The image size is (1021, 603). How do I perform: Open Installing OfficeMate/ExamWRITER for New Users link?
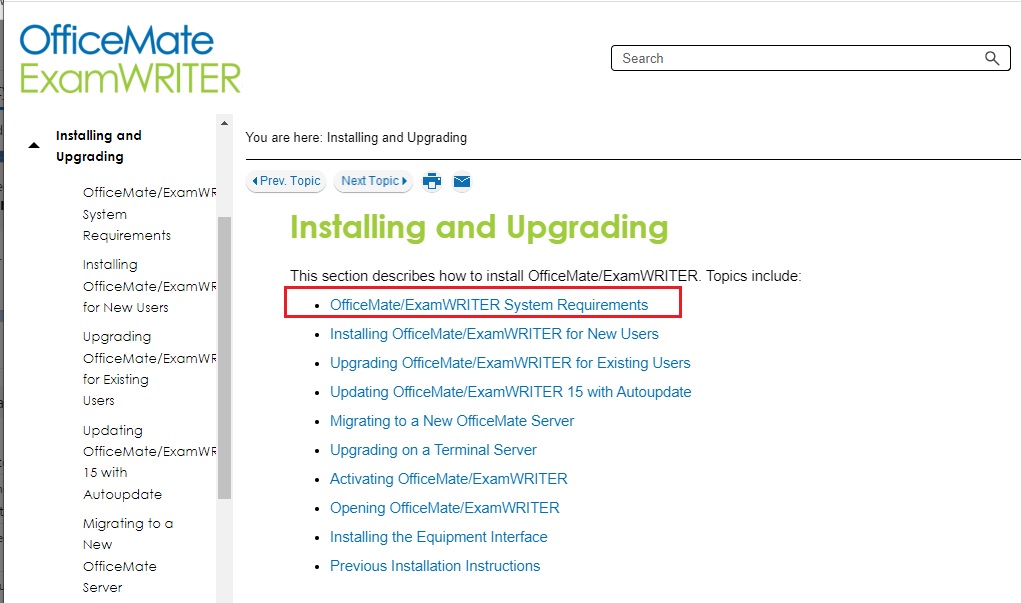tap(494, 333)
